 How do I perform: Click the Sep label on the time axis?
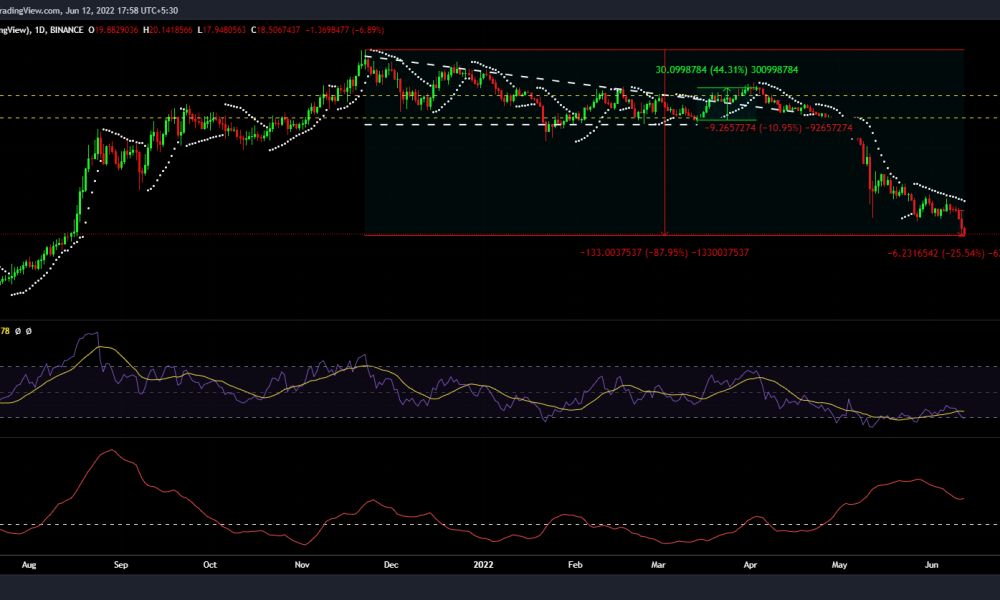[121, 565]
